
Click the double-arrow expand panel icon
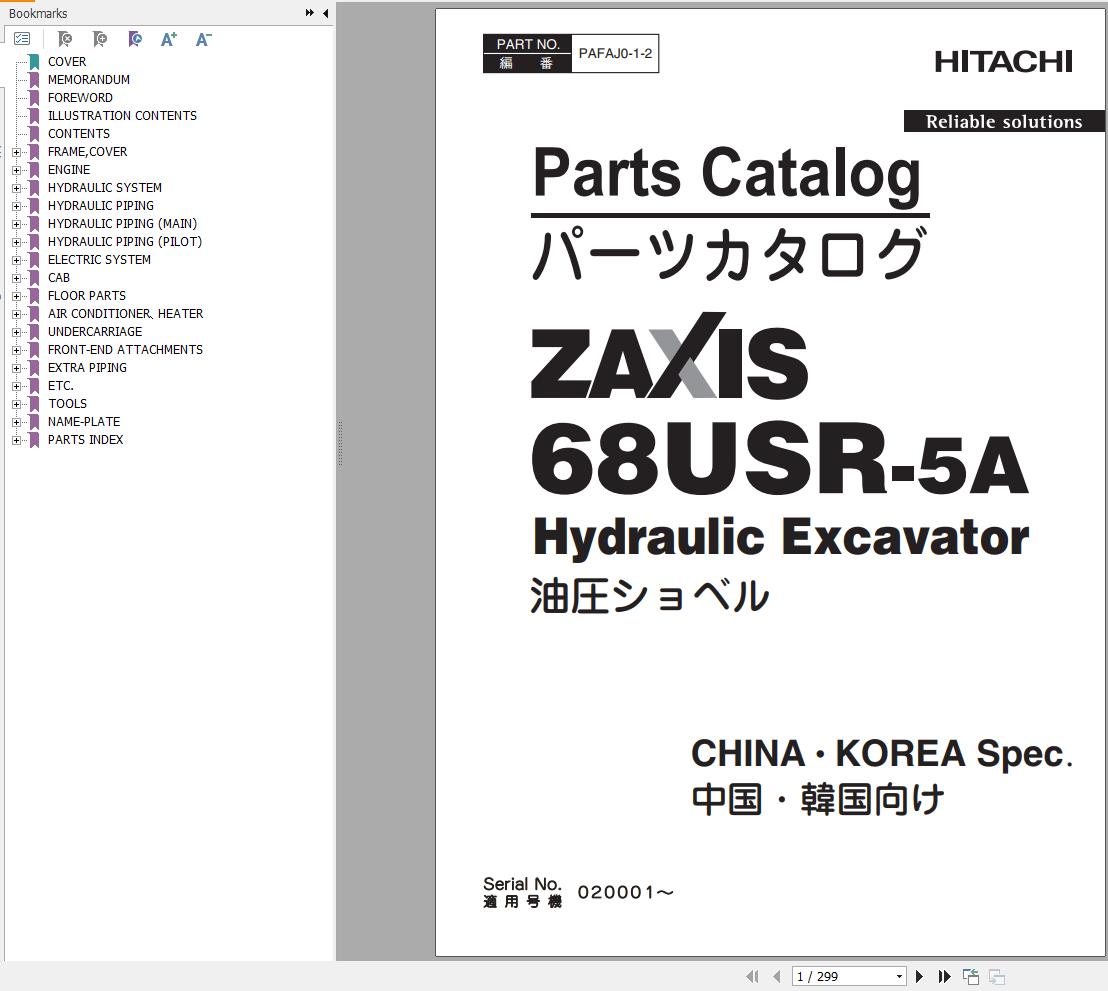coord(310,13)
